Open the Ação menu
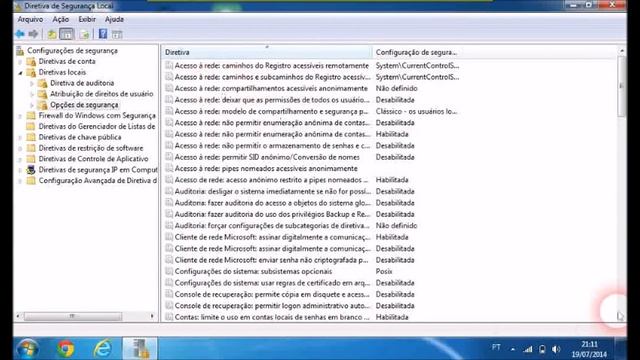640x360 pixels. [x=60, y=19]
